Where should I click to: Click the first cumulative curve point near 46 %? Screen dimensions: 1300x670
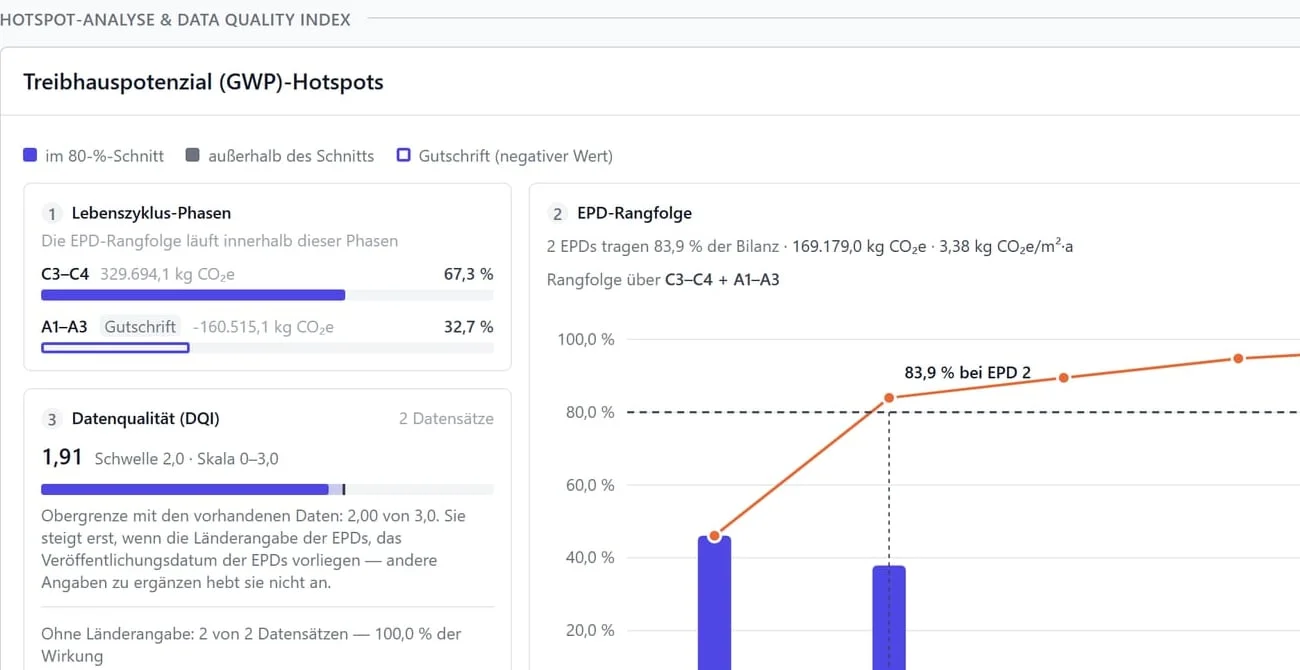coord(714,536)
